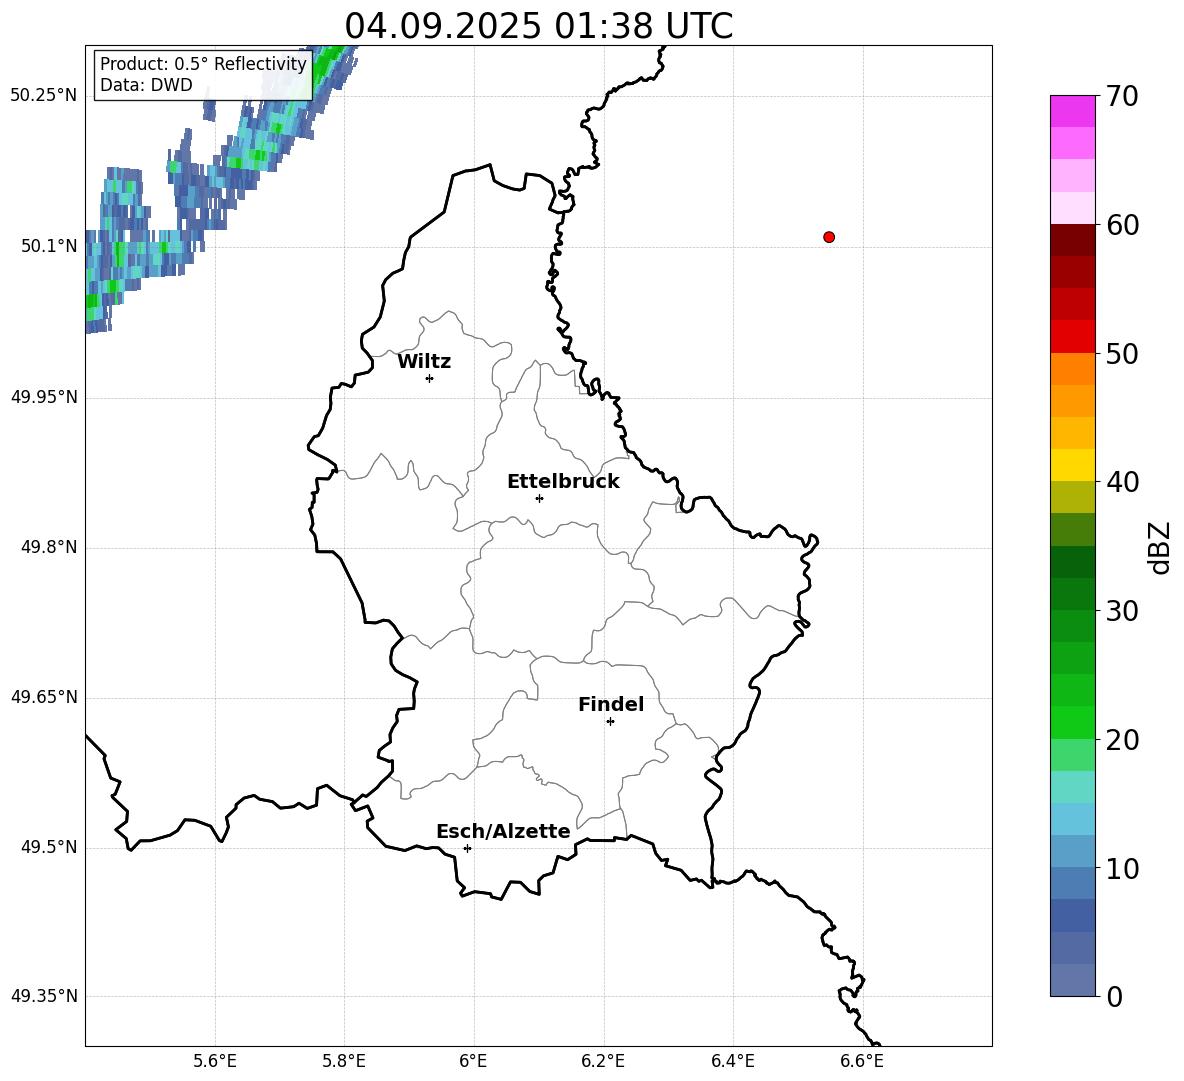Click the 20 tick on the colorbar
This screenshot has width=1184, height=1081.
click(x=1121, y=739)
